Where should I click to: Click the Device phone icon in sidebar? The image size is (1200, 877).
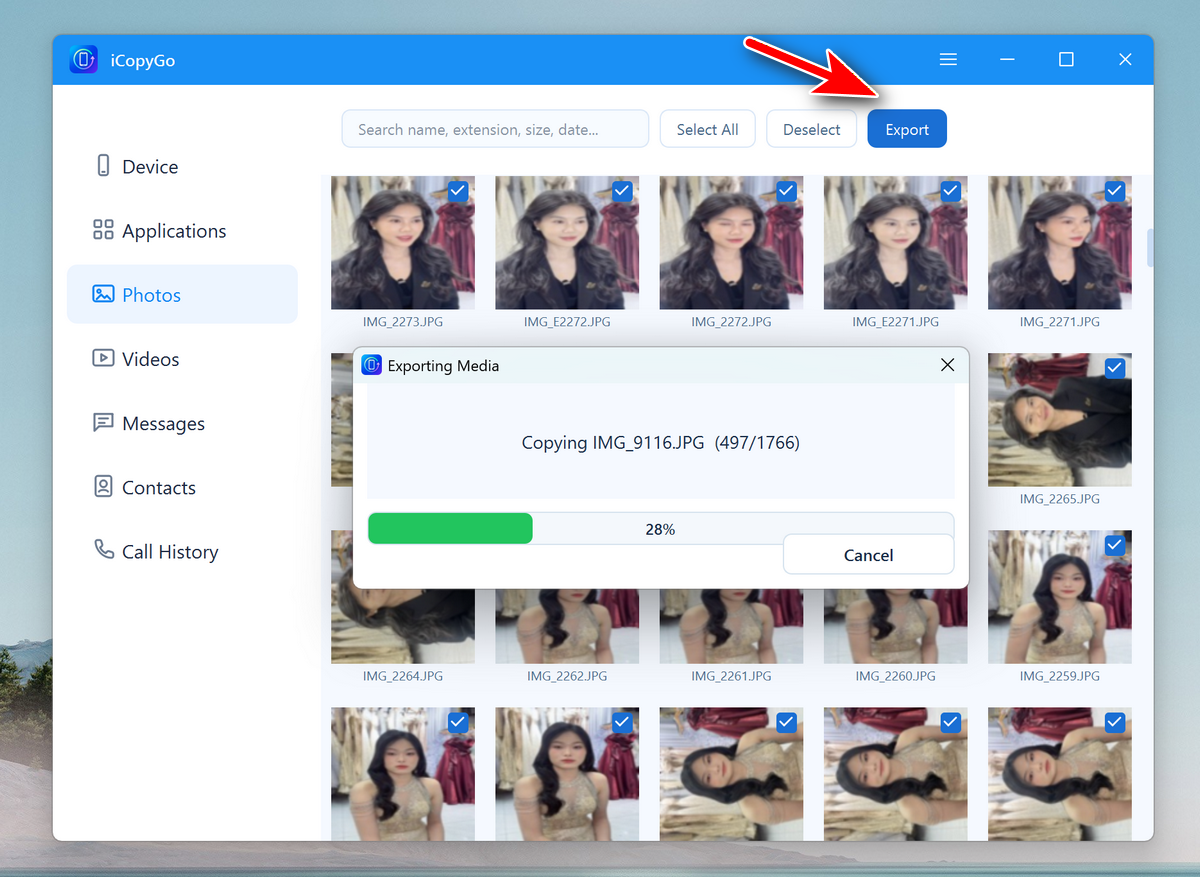pos(103,166)
